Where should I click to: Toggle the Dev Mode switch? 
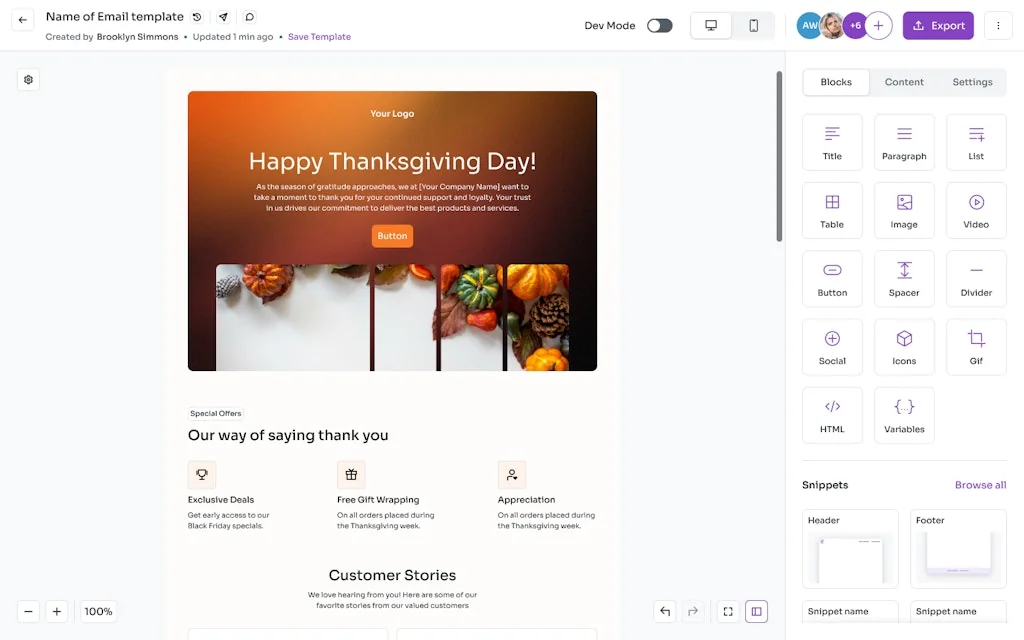660,25
